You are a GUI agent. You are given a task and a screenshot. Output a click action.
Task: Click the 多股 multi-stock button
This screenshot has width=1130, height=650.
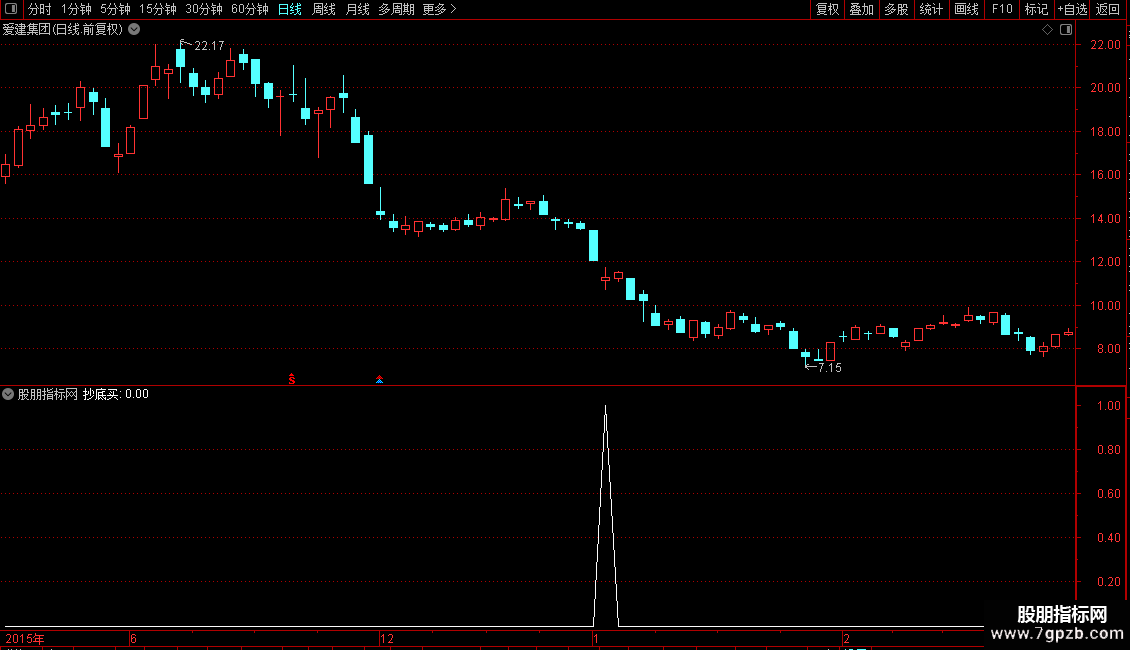pos(896,9)
